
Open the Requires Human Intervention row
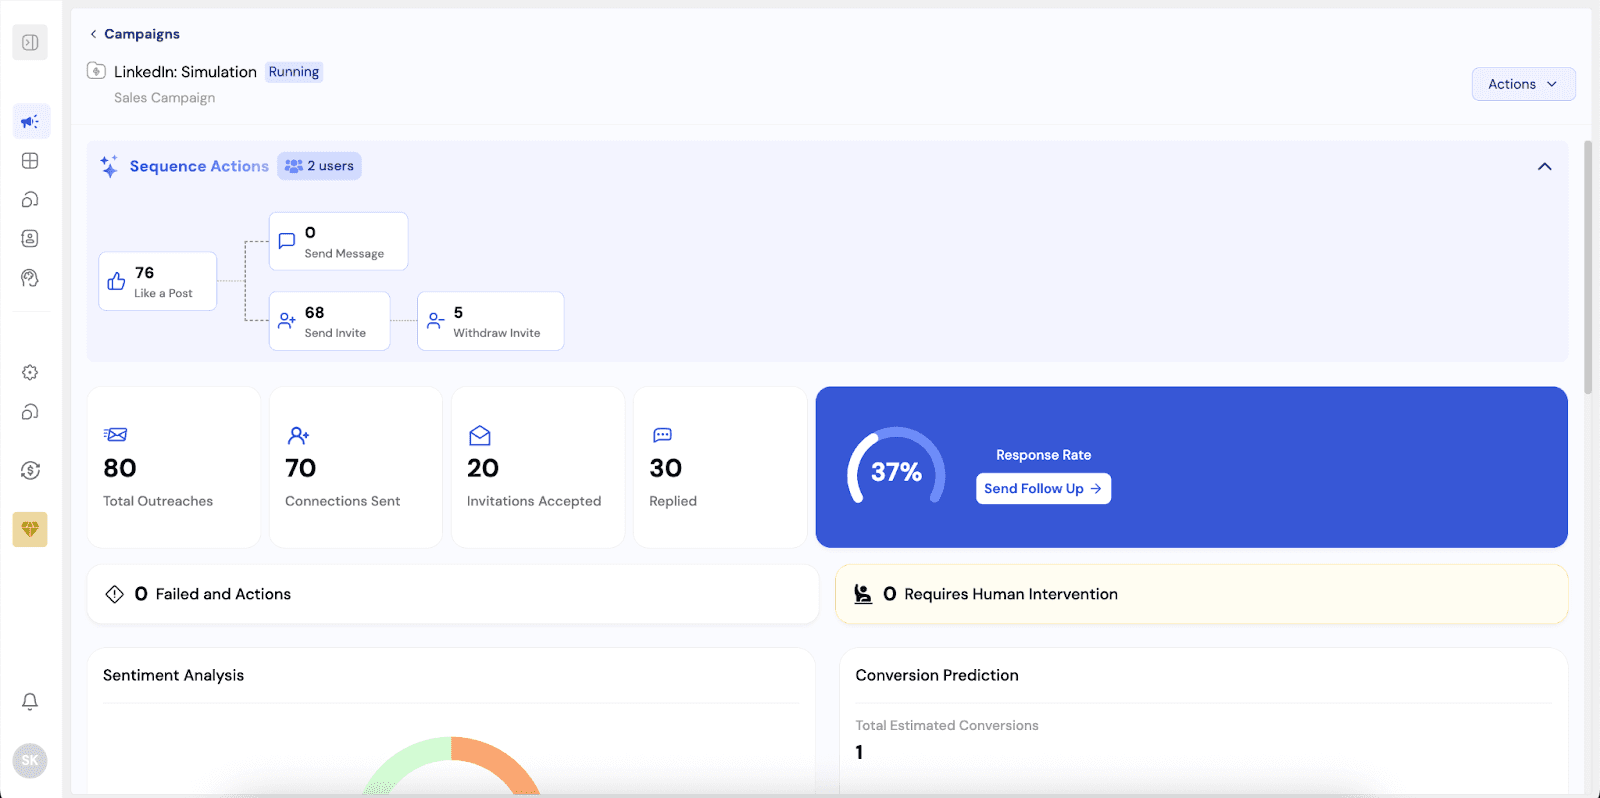click(1202, 594)
